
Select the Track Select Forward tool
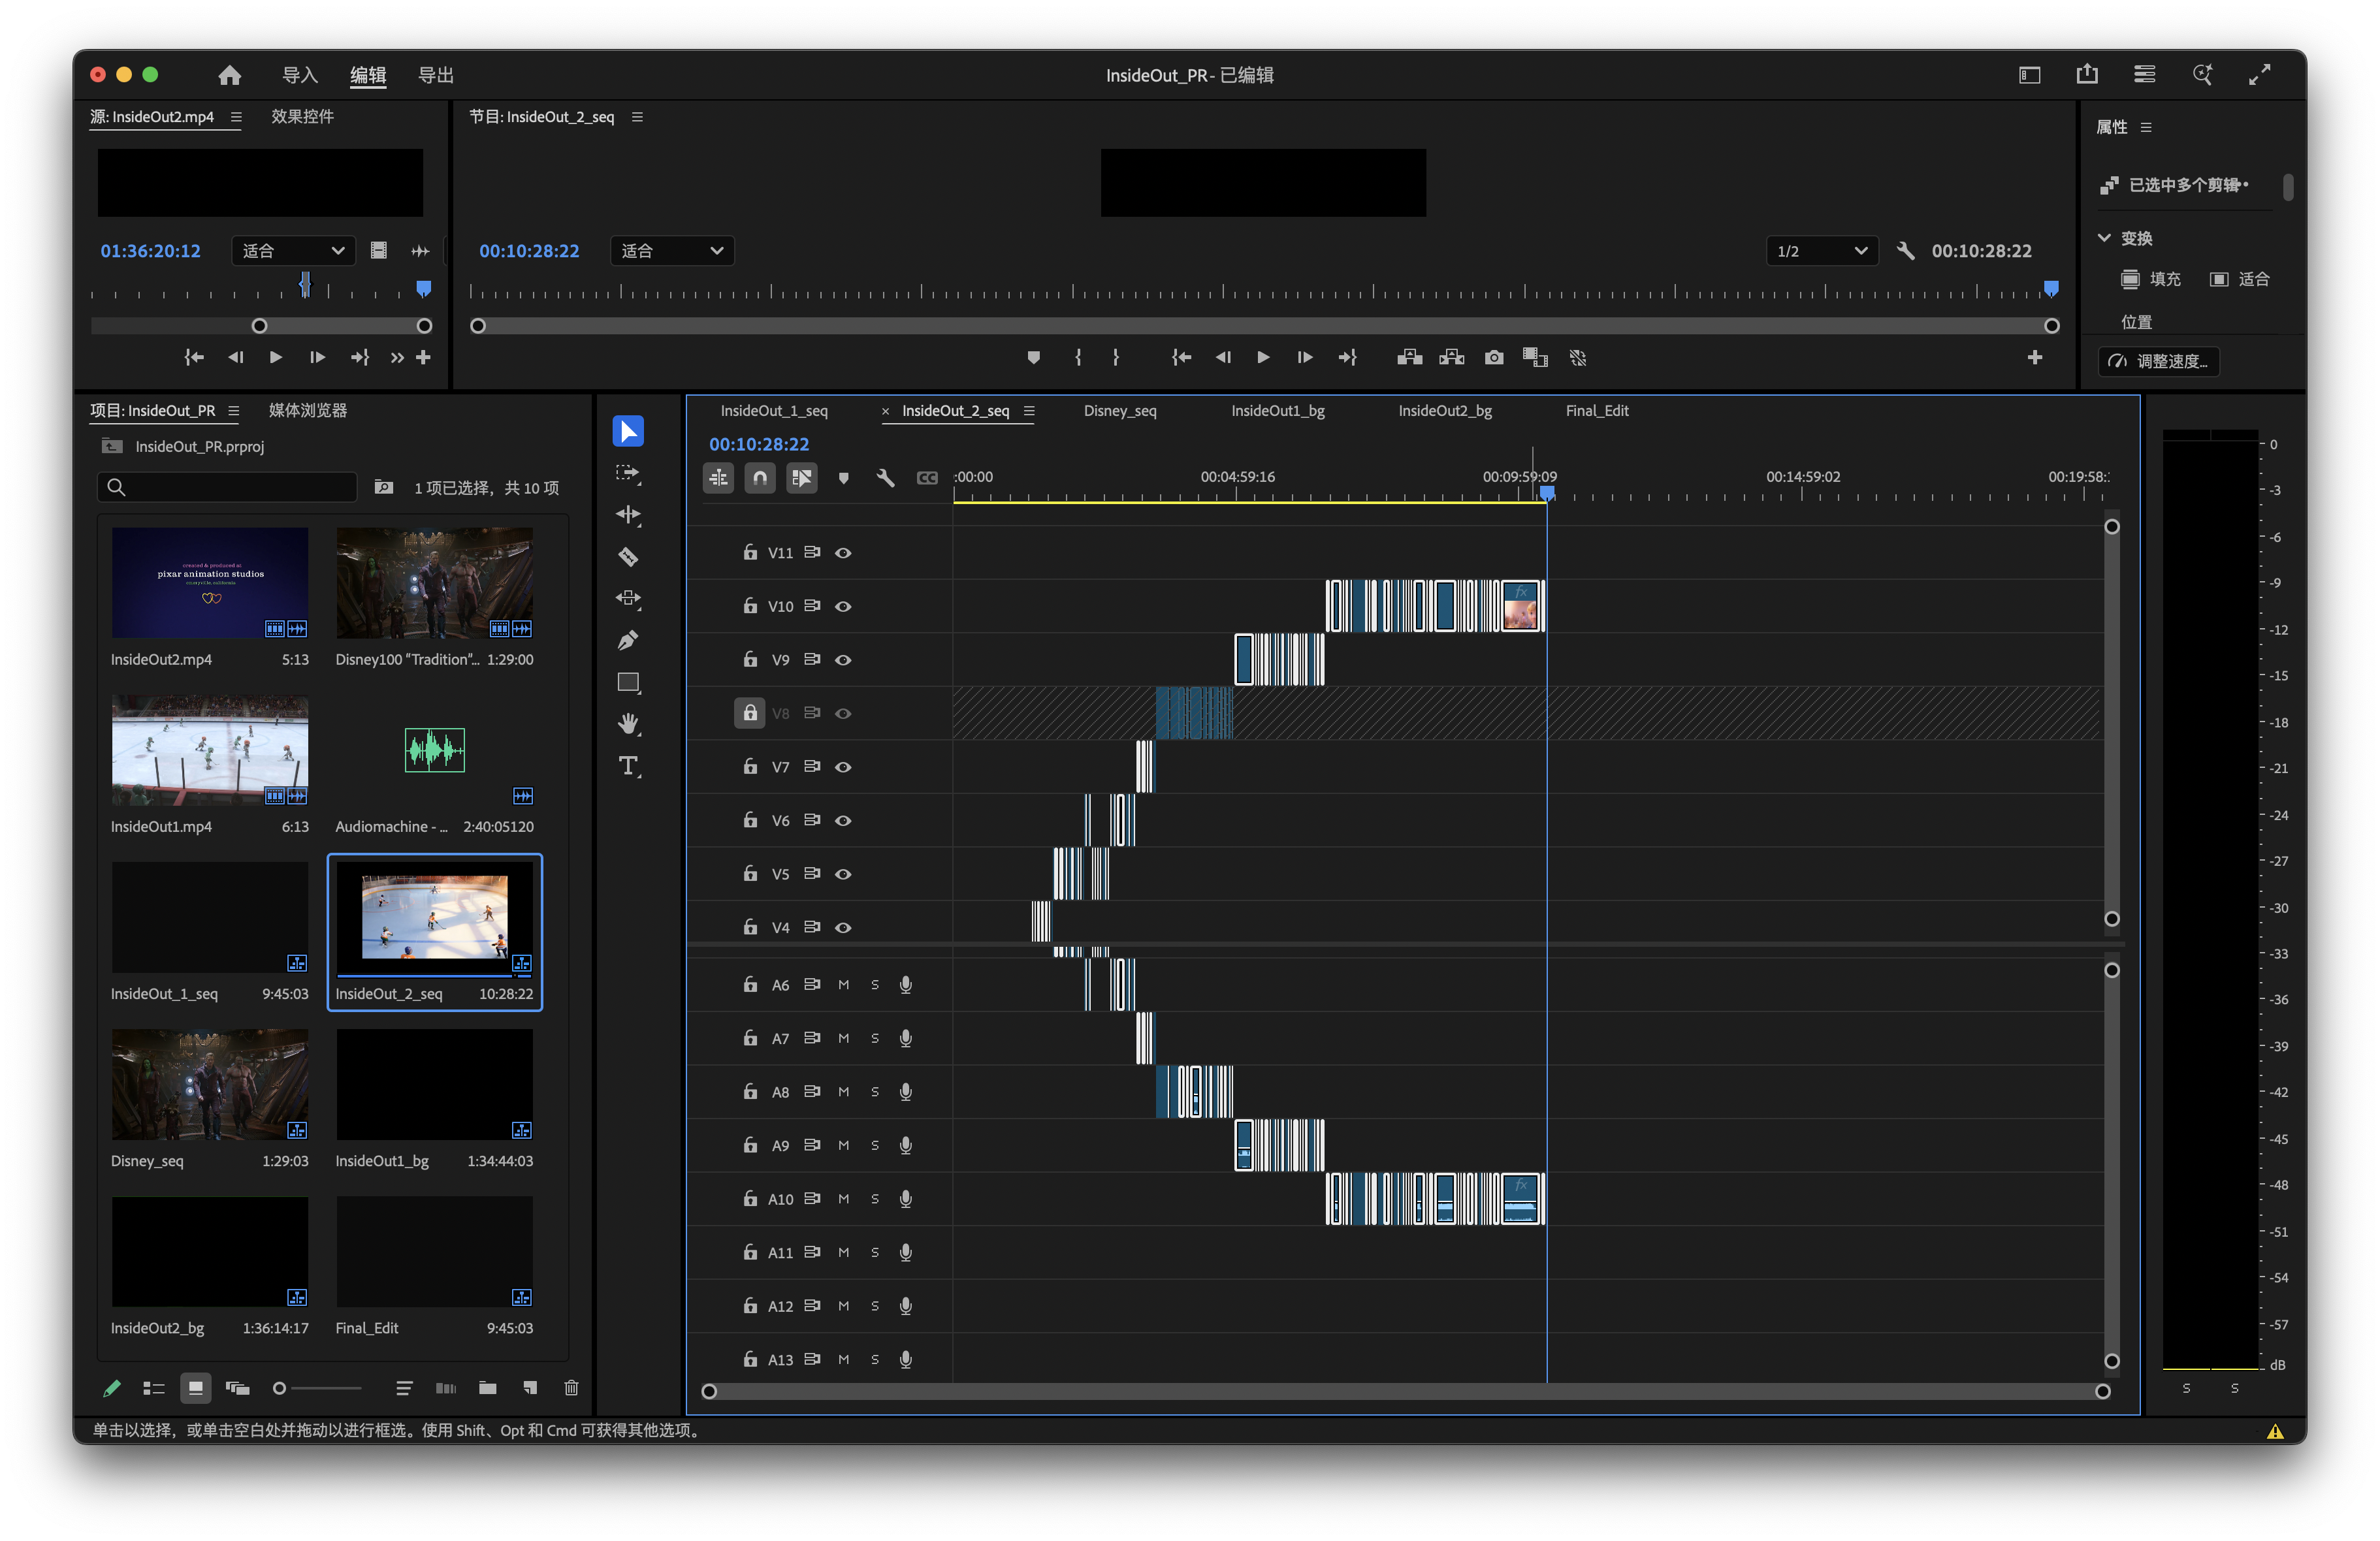pyautogui.click(x=628, y=473)
